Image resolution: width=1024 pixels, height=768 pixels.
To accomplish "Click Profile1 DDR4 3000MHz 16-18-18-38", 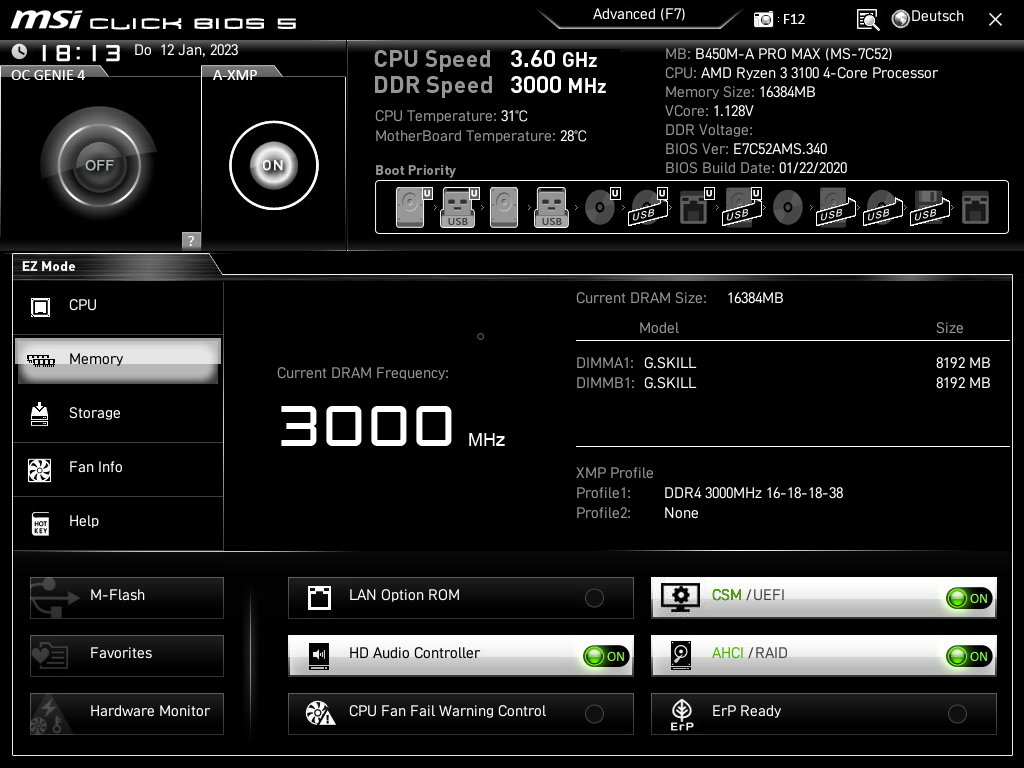I will 754,493.
